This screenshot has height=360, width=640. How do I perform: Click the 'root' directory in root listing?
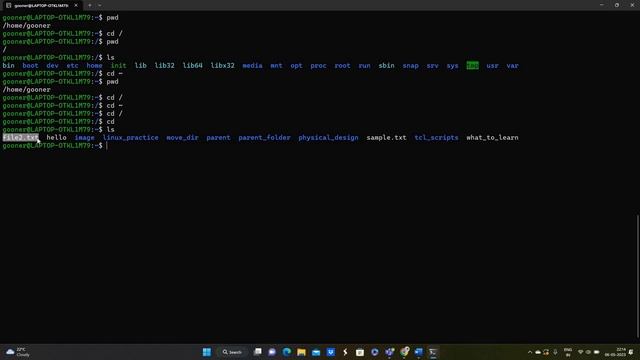342,66
